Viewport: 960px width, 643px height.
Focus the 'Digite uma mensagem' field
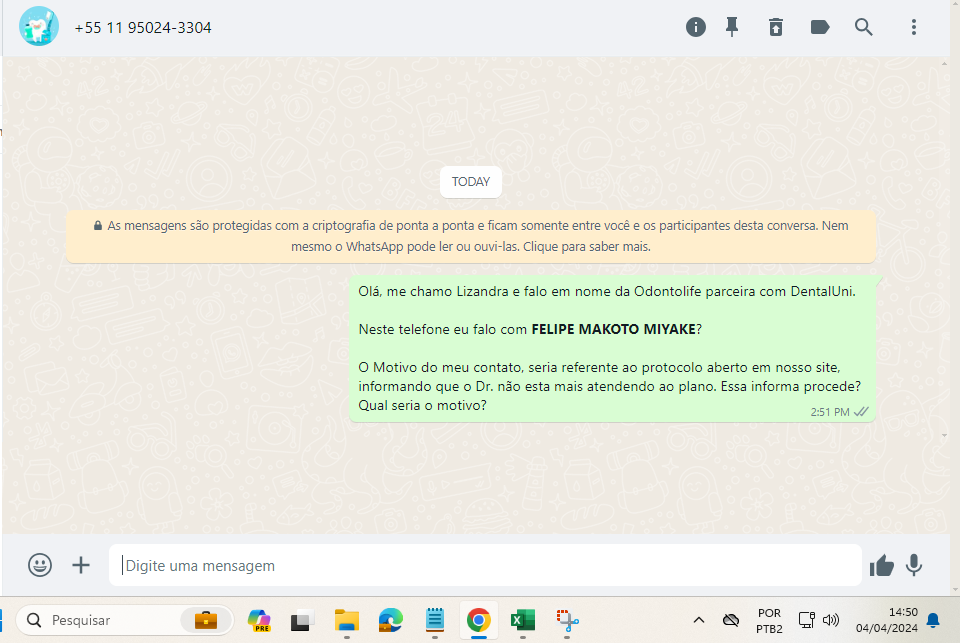(486, 565)
